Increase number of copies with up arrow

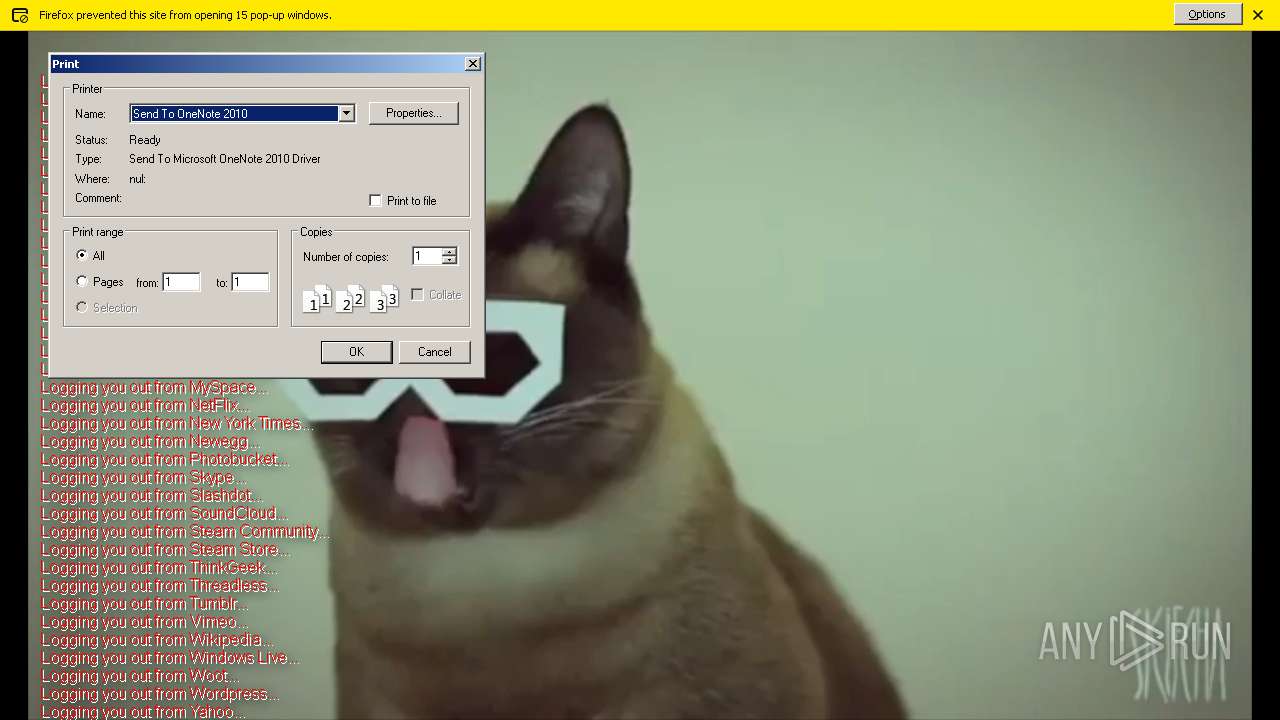[x=450, y=252]
